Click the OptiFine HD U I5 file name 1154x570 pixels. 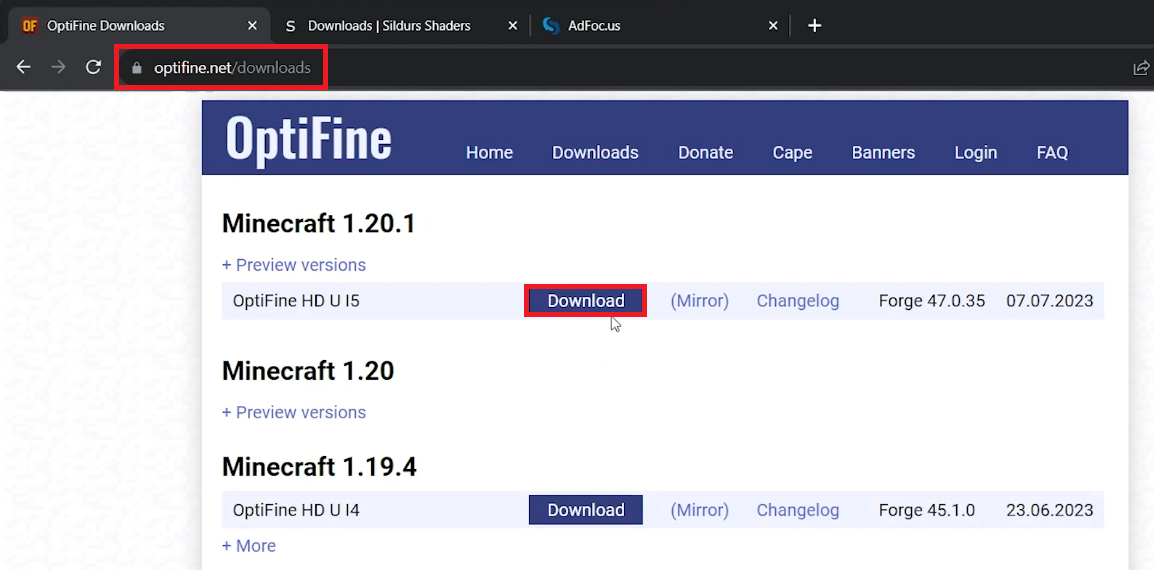[x=296, y=300]
